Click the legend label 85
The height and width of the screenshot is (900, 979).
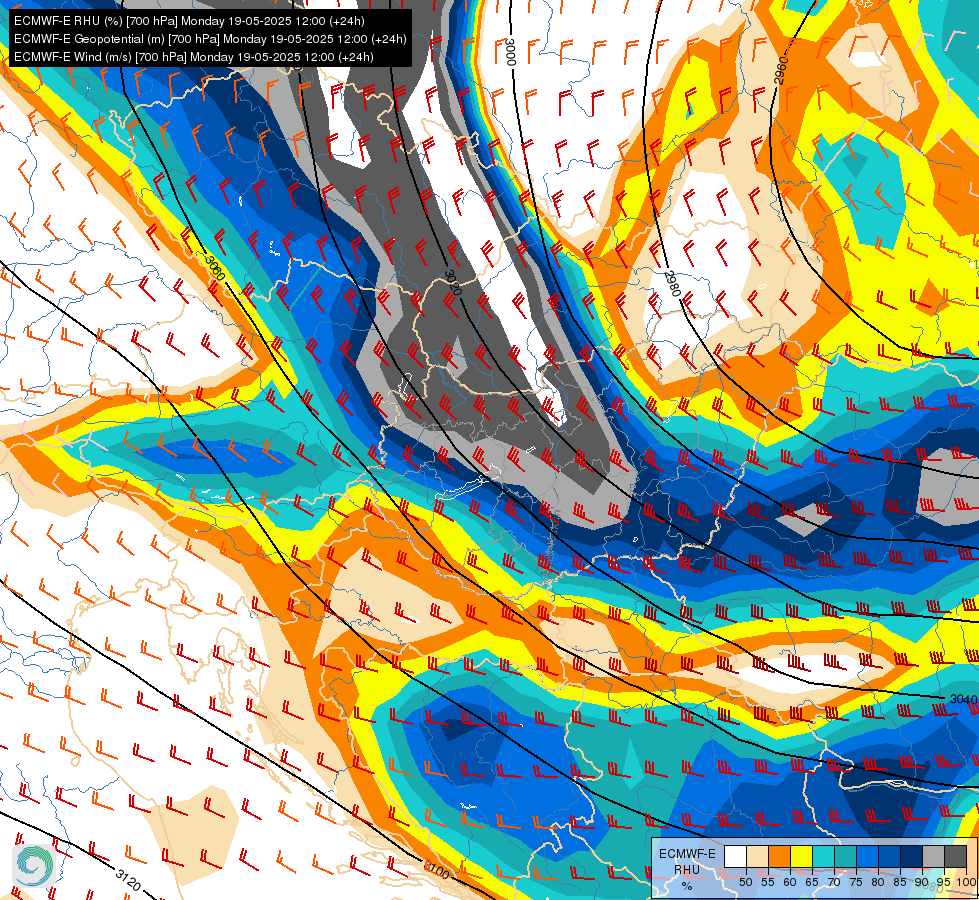tap(900, 883)
